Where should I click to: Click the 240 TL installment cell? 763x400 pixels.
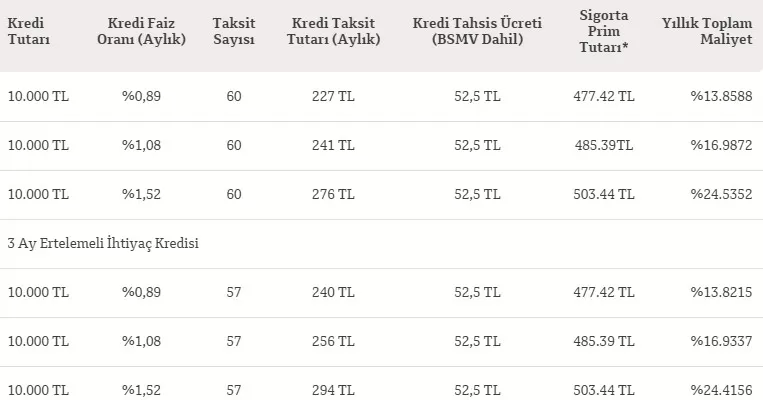point(332,293)
